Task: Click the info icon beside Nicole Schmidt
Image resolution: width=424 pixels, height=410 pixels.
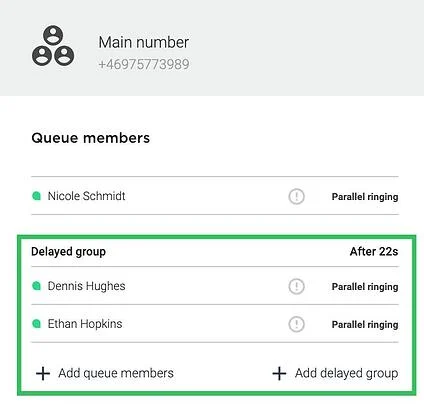Action: pos(296,196)
